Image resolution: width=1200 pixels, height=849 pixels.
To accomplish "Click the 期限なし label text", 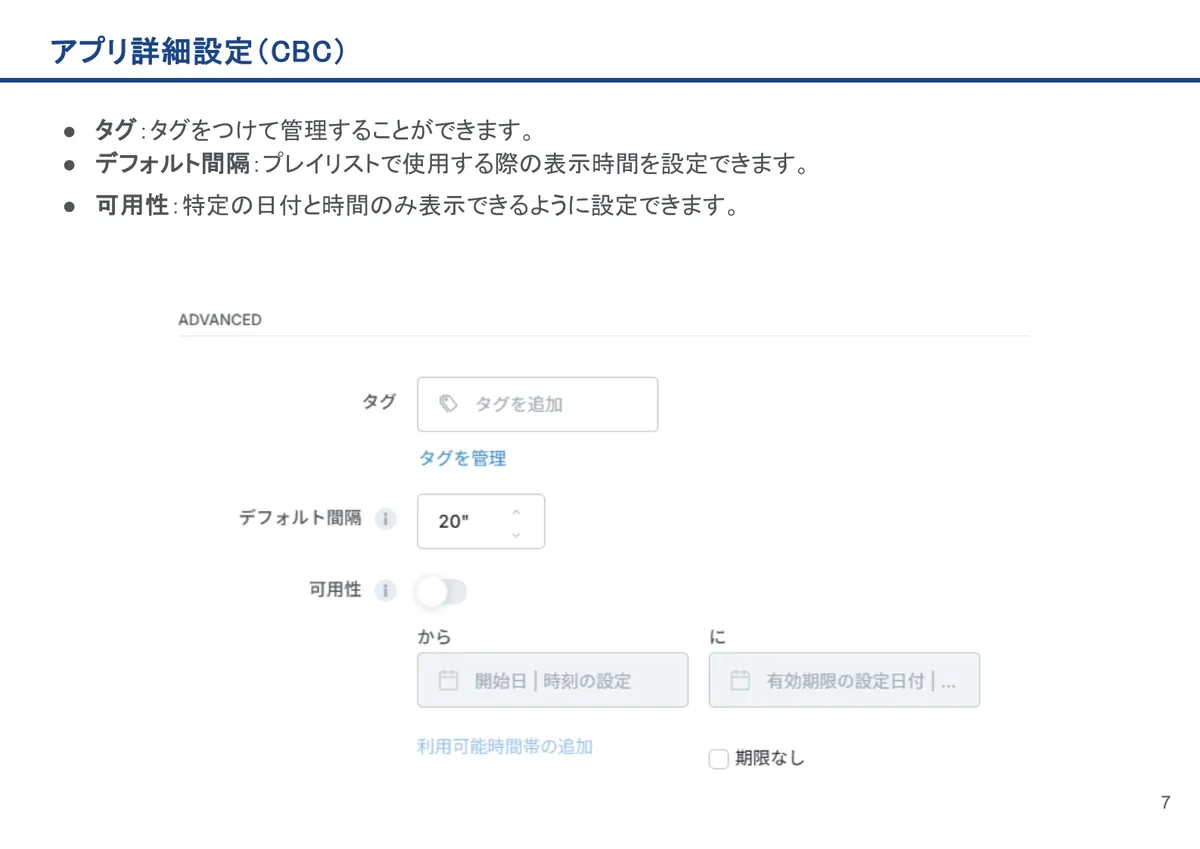I will [770, 759].
